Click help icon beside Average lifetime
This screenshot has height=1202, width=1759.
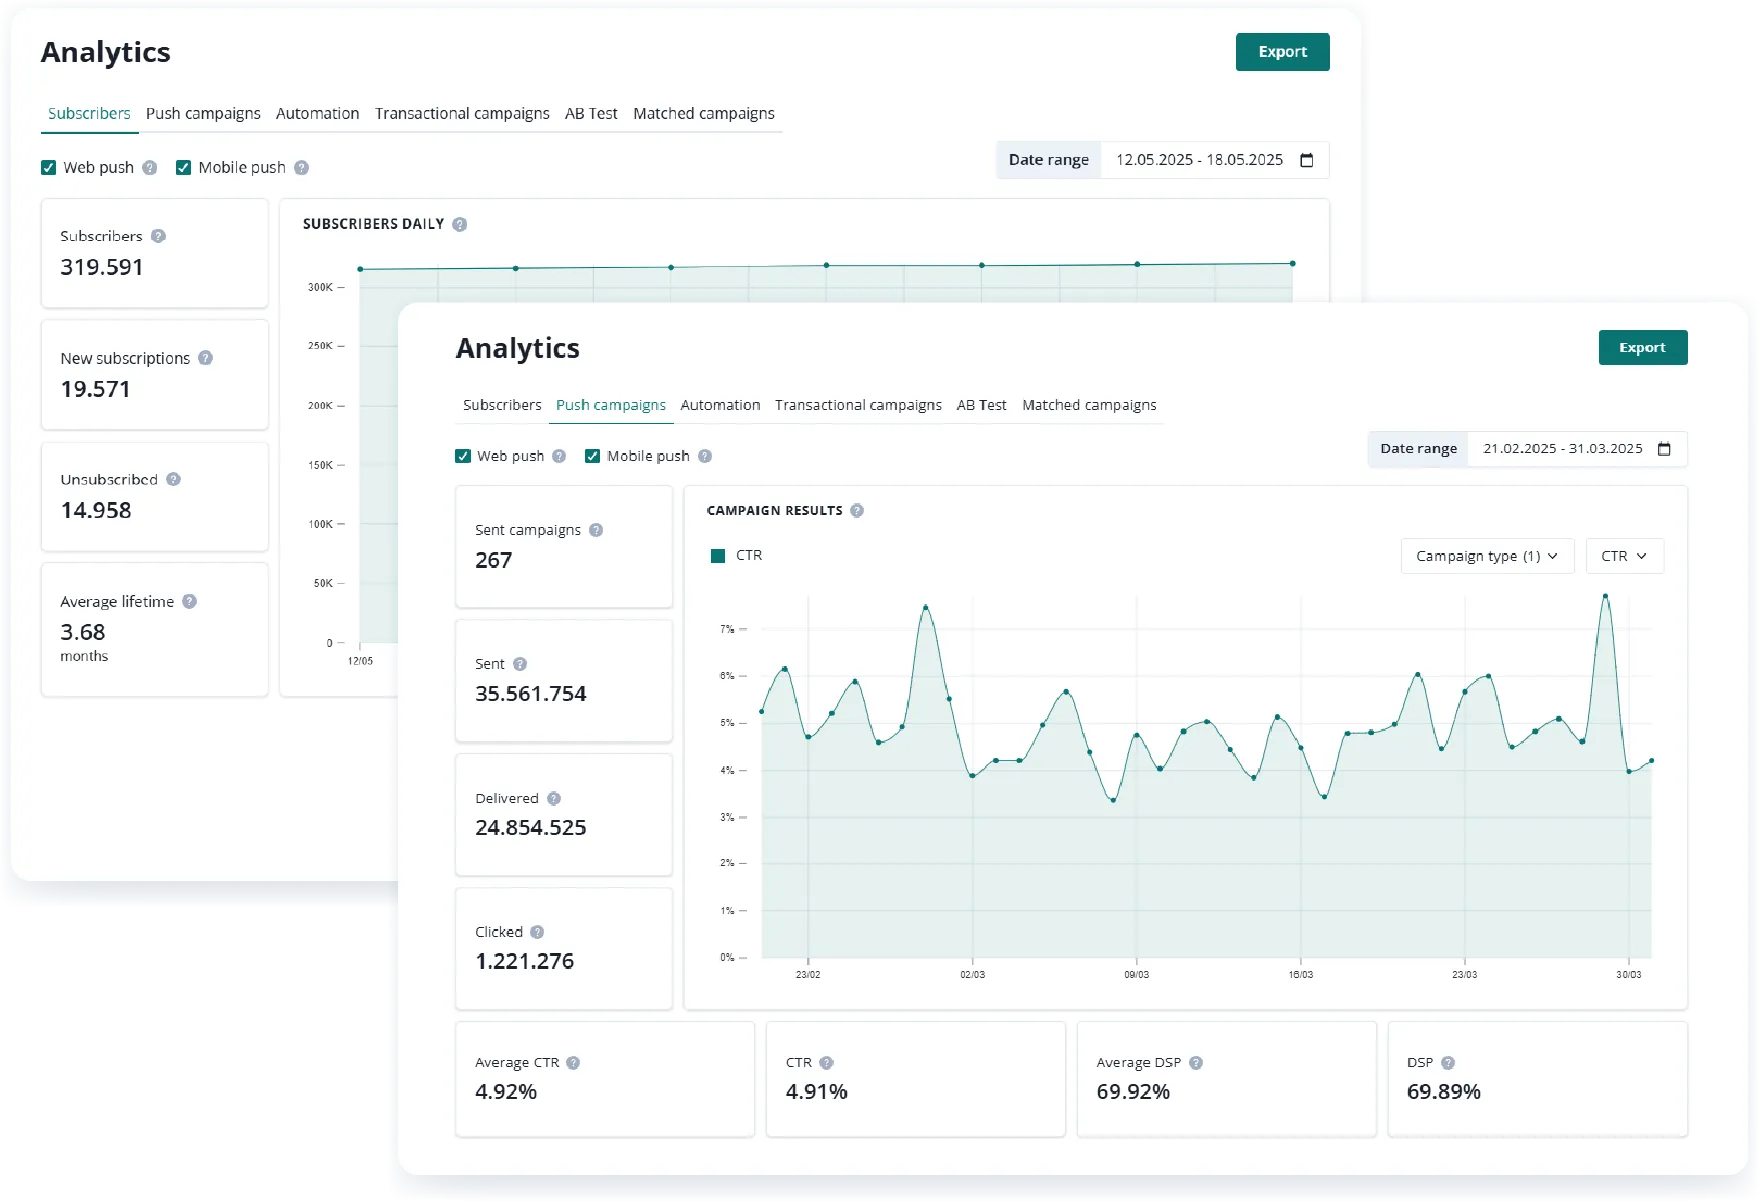(189, 601)
